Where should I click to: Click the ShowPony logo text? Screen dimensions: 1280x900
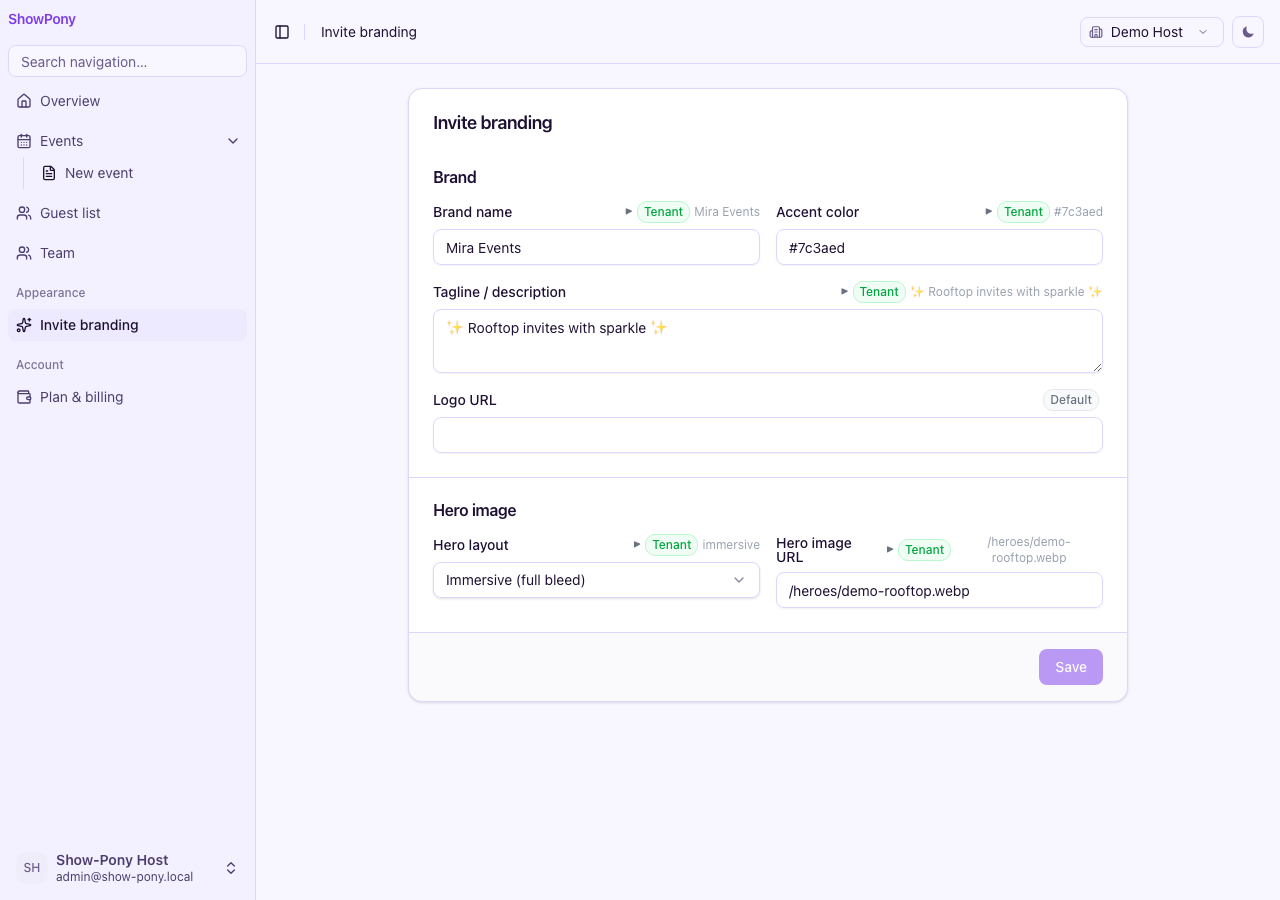tap(42, 19)
